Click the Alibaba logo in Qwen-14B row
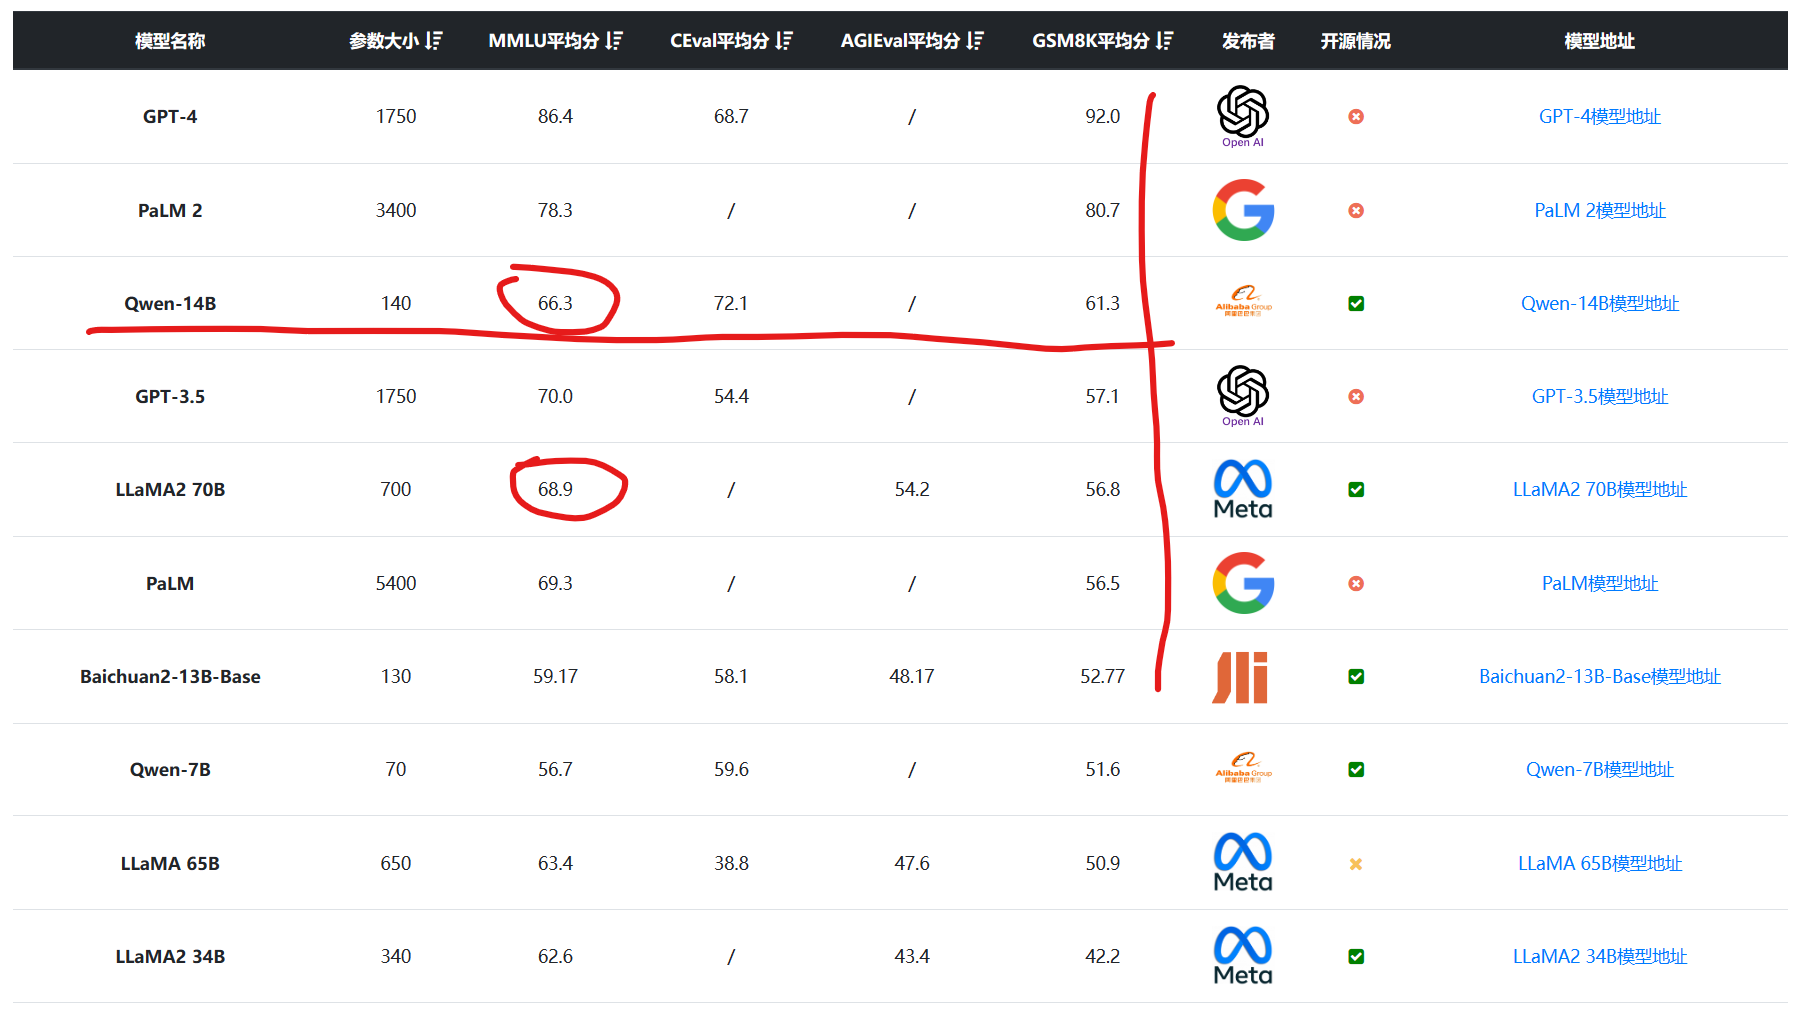Screen dimensions: 1803x1011 1243,302
